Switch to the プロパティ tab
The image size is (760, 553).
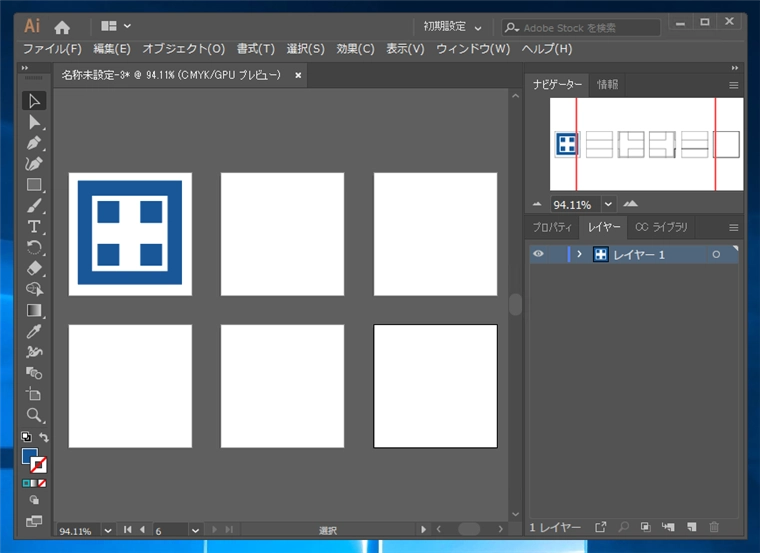(x=552, y=227)
